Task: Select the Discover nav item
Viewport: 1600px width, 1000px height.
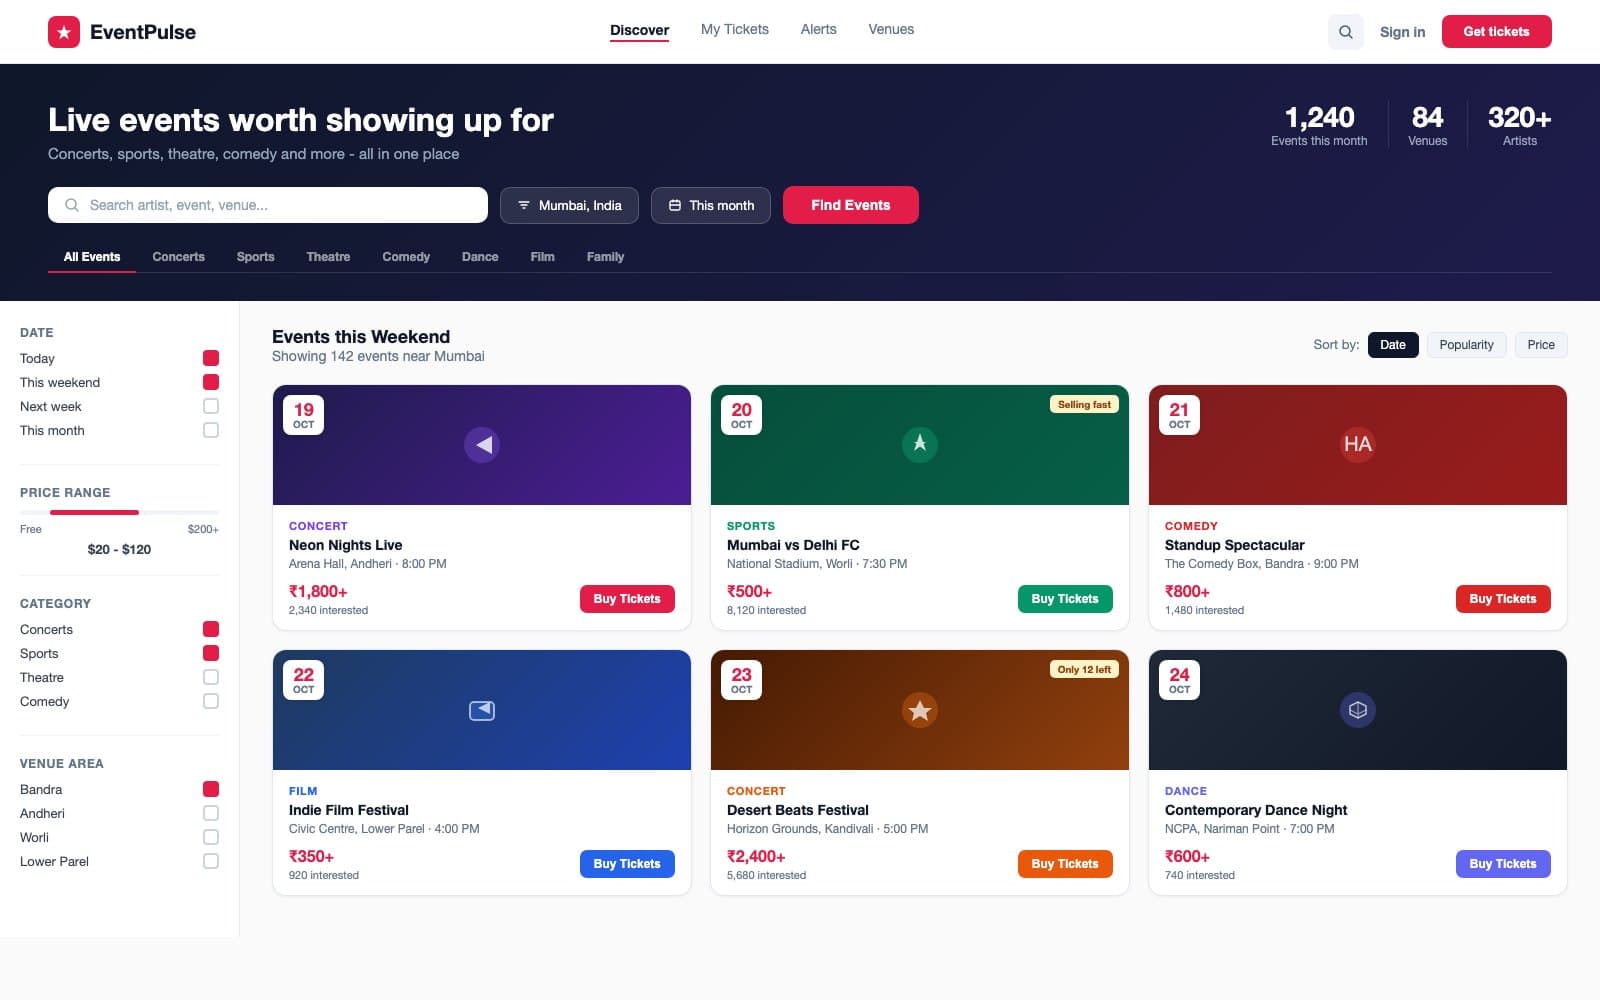Action: point(640,30)
